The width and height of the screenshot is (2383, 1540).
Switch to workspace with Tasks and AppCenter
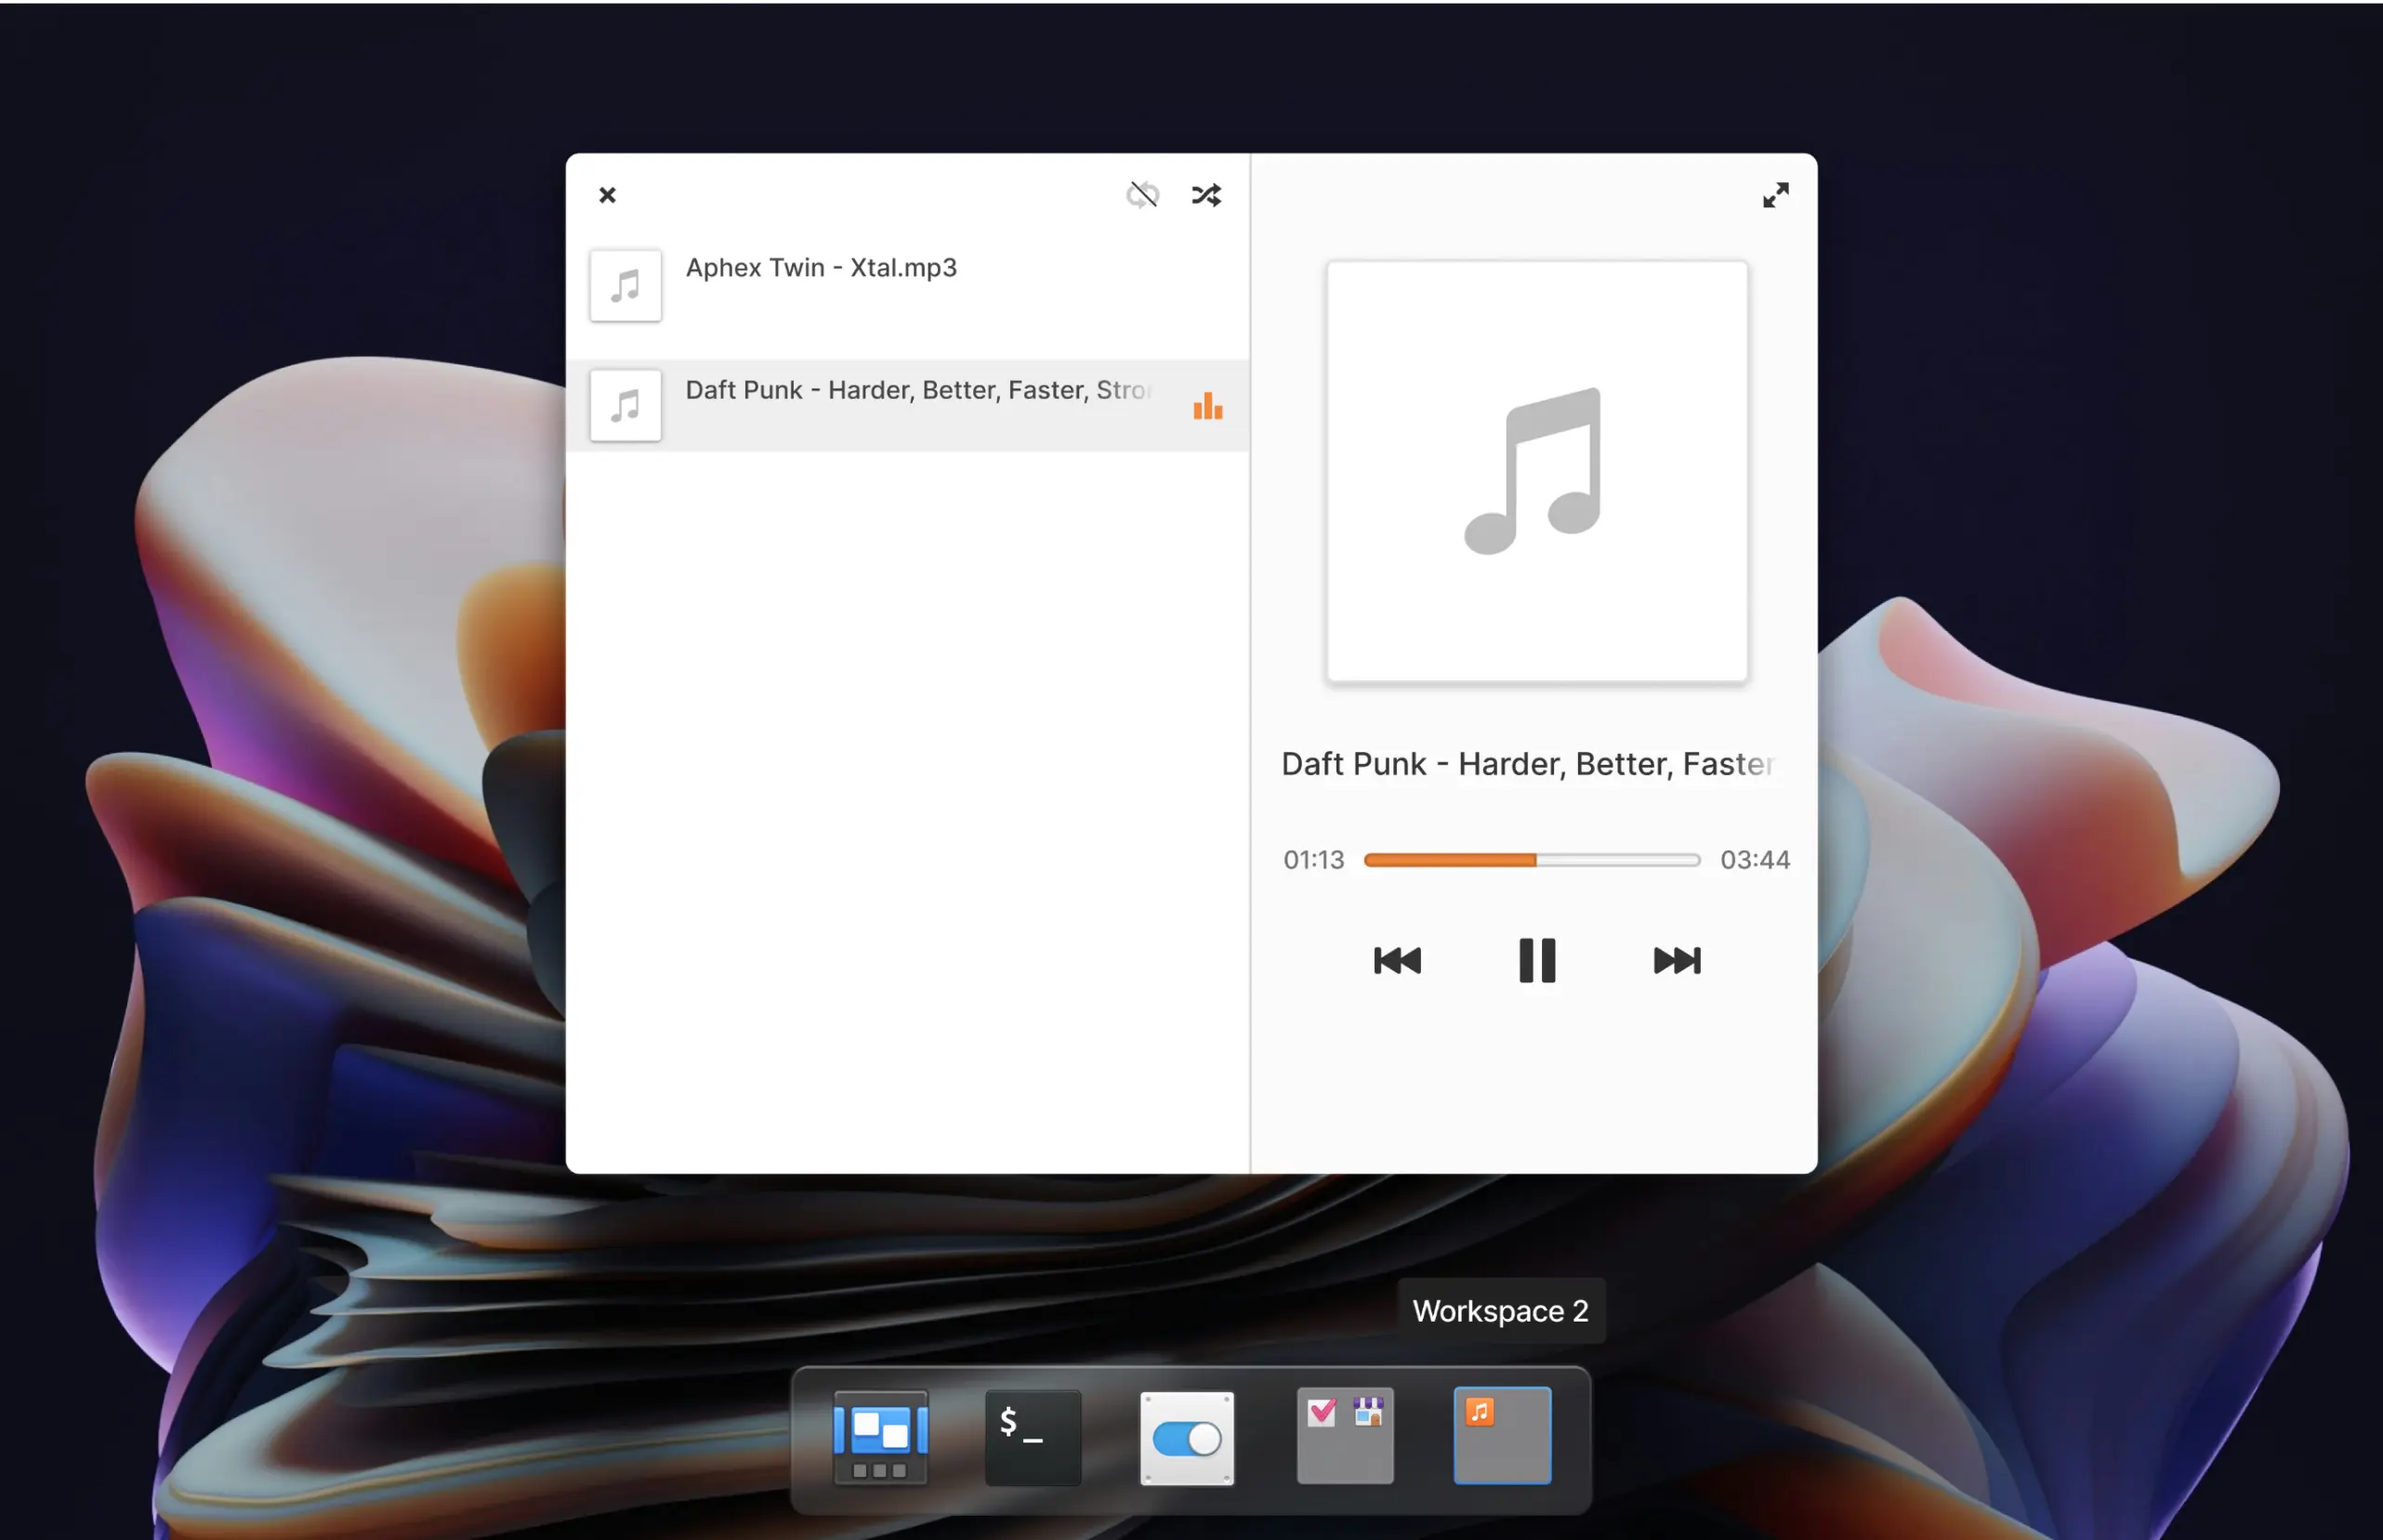coord(1344,1437)
